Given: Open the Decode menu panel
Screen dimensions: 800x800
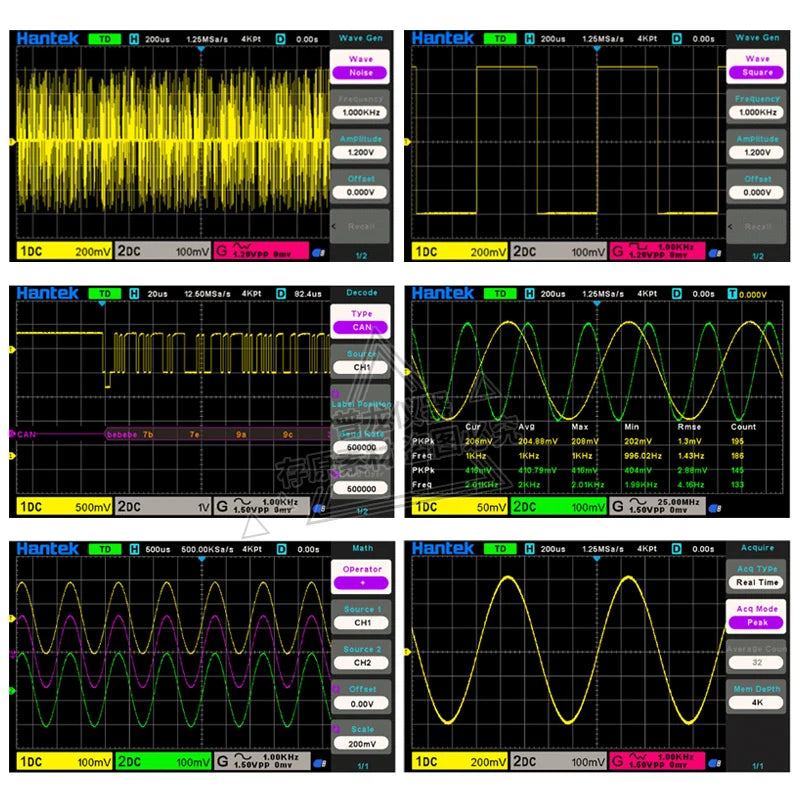Looking at the screenshot, I should click(361, 293).
